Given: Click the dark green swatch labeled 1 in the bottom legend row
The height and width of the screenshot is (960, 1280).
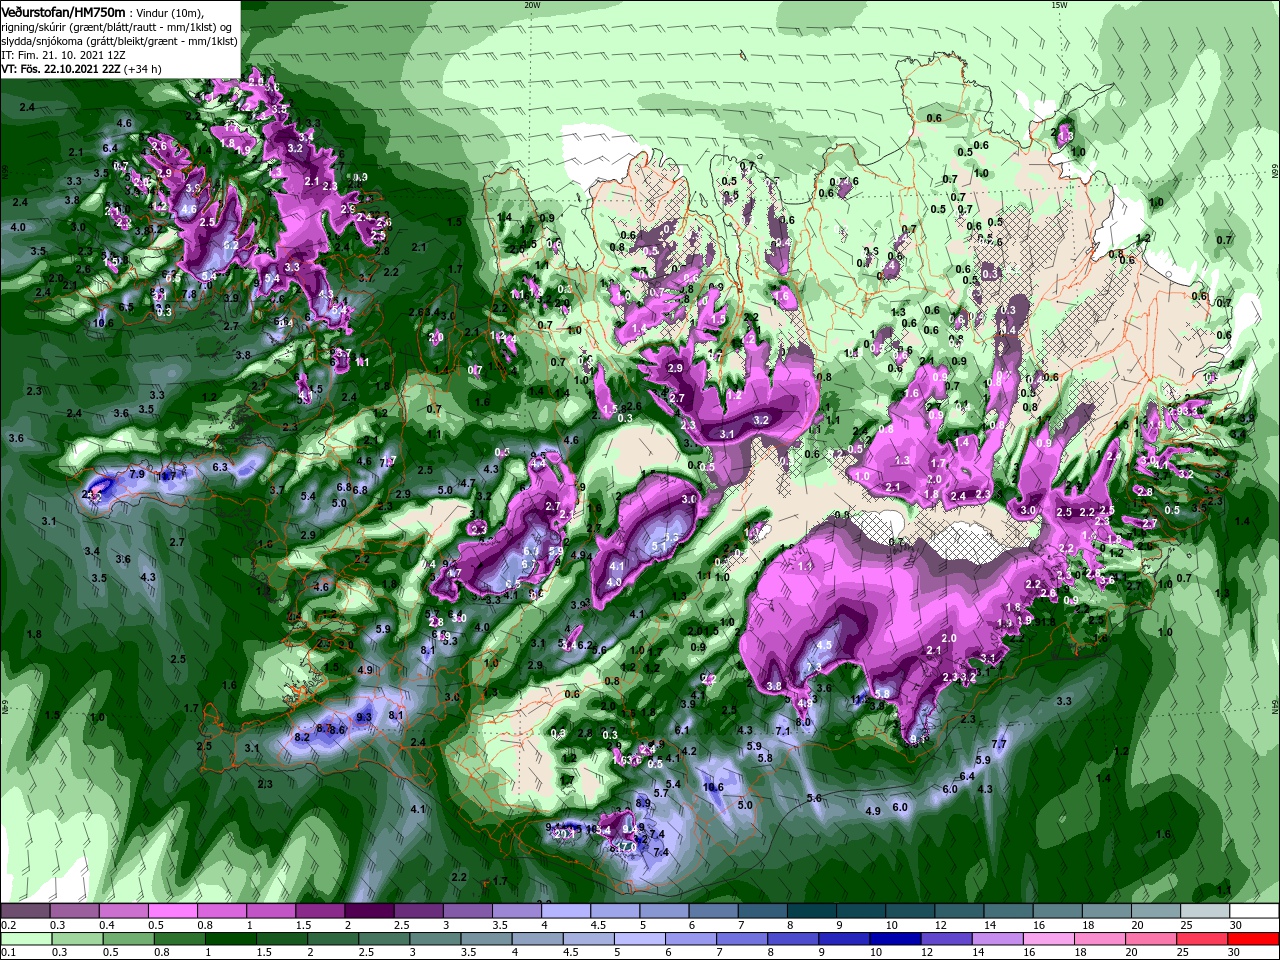Looking at the screenshot, I should coord(230,939).
